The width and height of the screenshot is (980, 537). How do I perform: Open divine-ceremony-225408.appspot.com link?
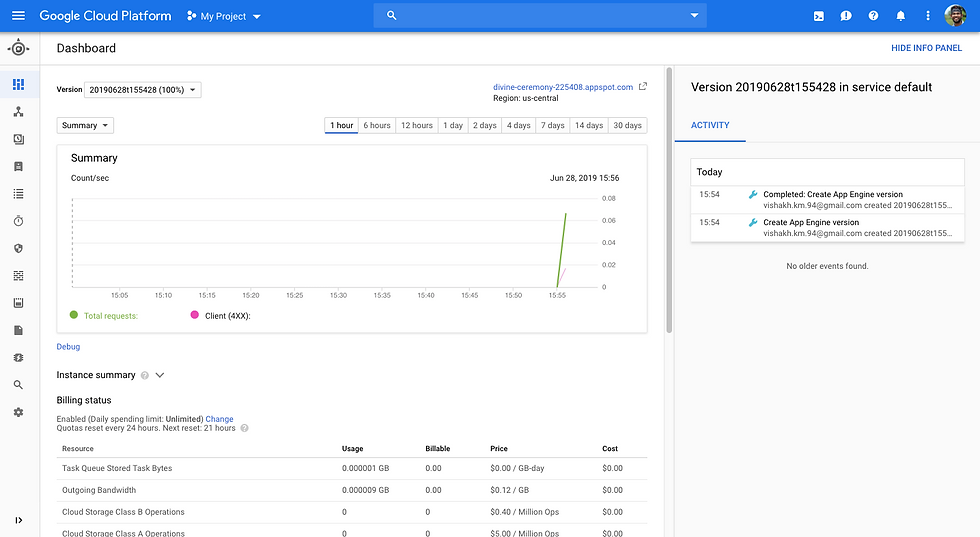[x=562, y=87]
